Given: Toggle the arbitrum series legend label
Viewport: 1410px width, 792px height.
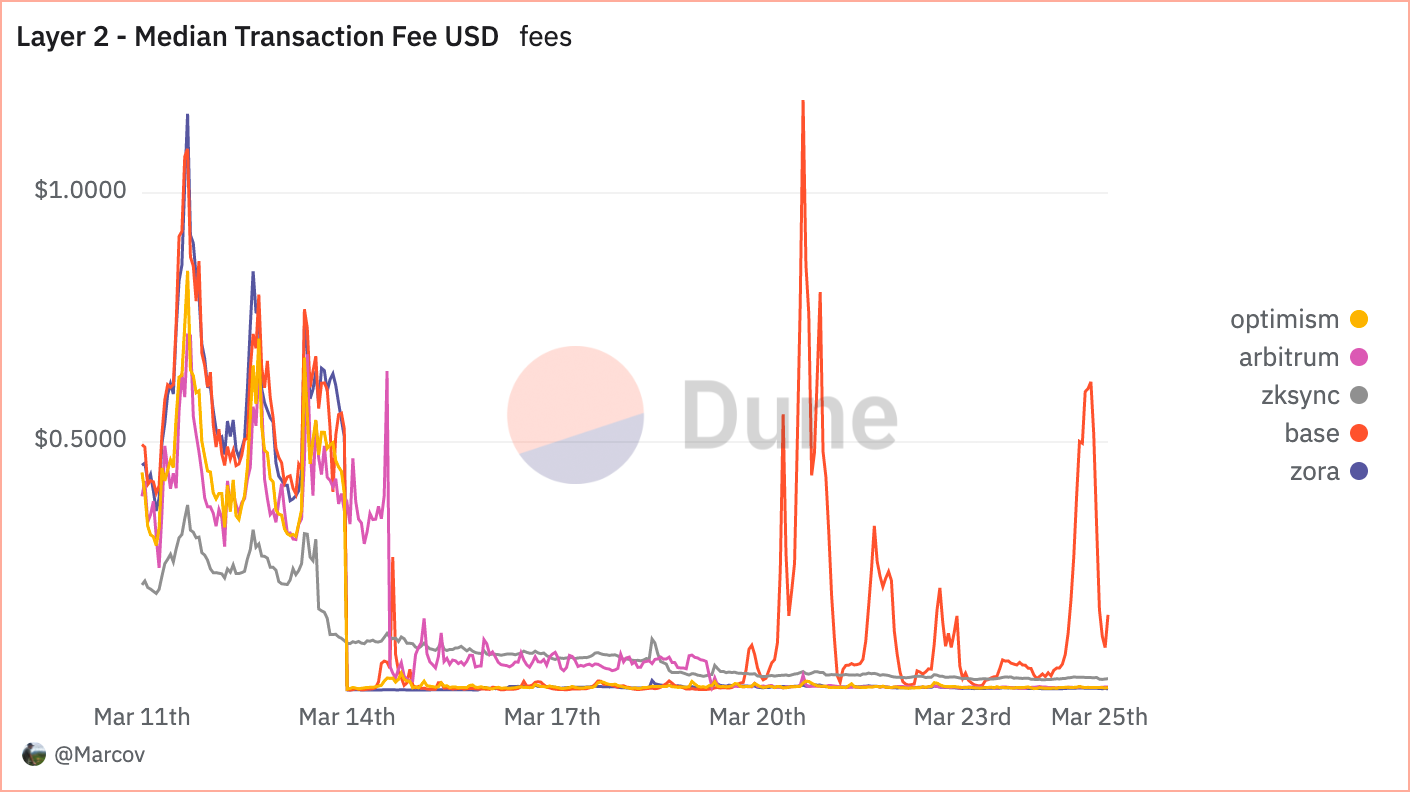Looking at the screenshot, I should click(1288, 357).
